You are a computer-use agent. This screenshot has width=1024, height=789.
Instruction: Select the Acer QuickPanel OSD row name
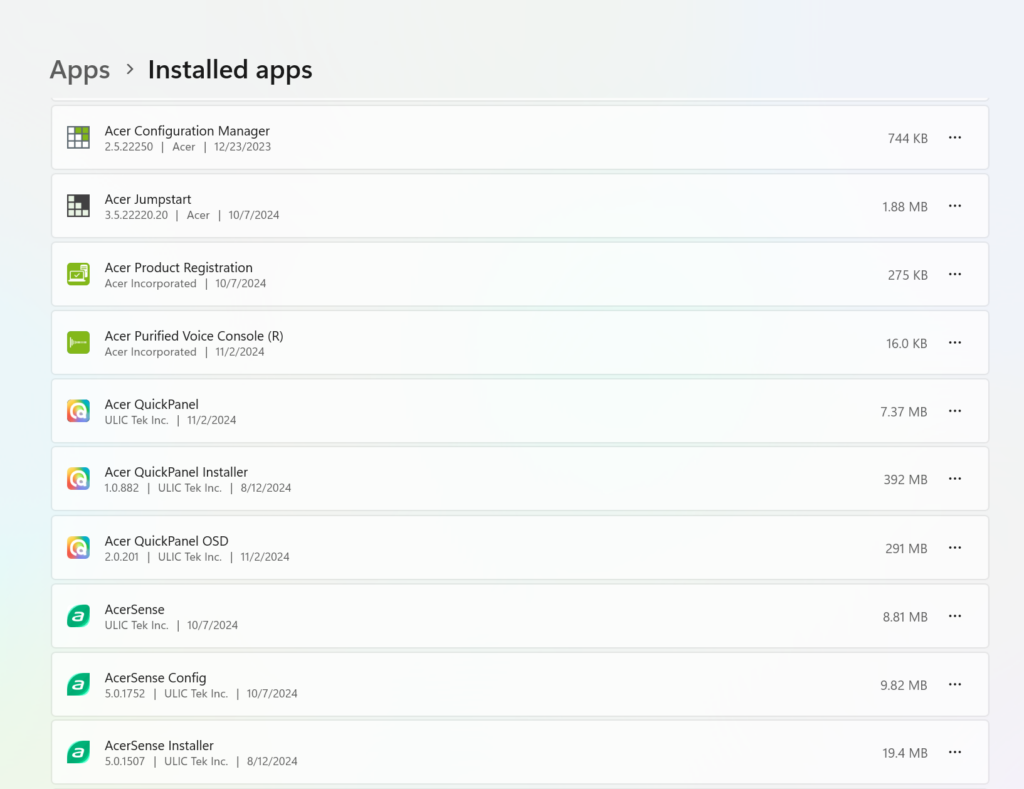tap(166, 541)
